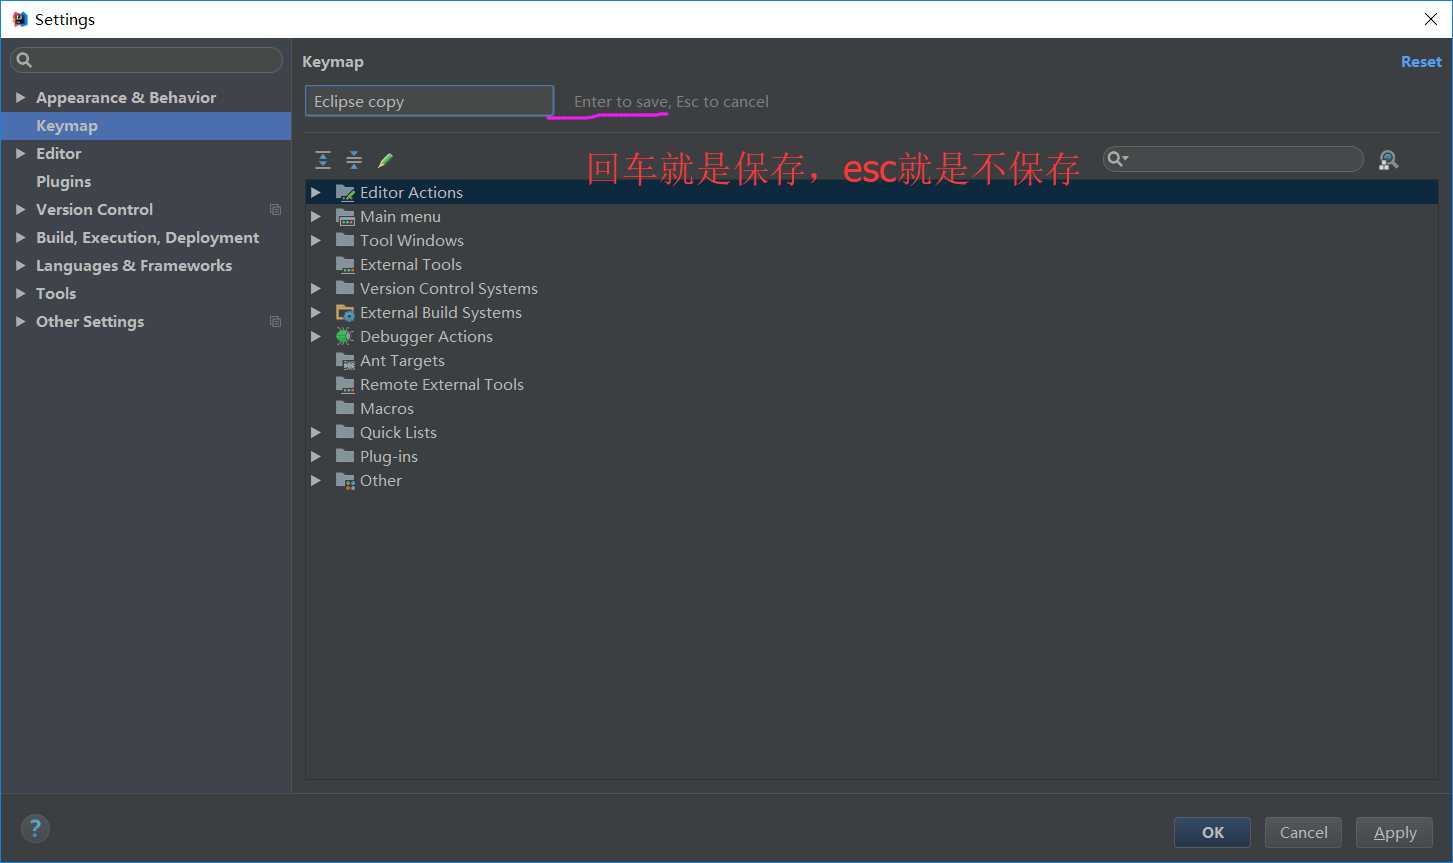The image size is (1453, 863).
Task: Click the project-level icon beside Version Control
Action: [x=275, y=209]
